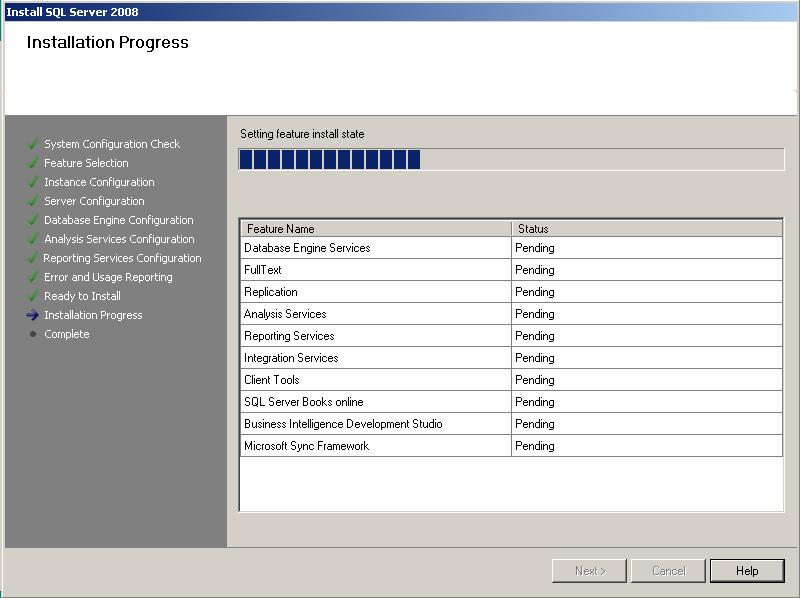This screenshot has width=800, height=598.
Task: Click the checkmark icon beside Ready to Install
Action: (33, 296)
